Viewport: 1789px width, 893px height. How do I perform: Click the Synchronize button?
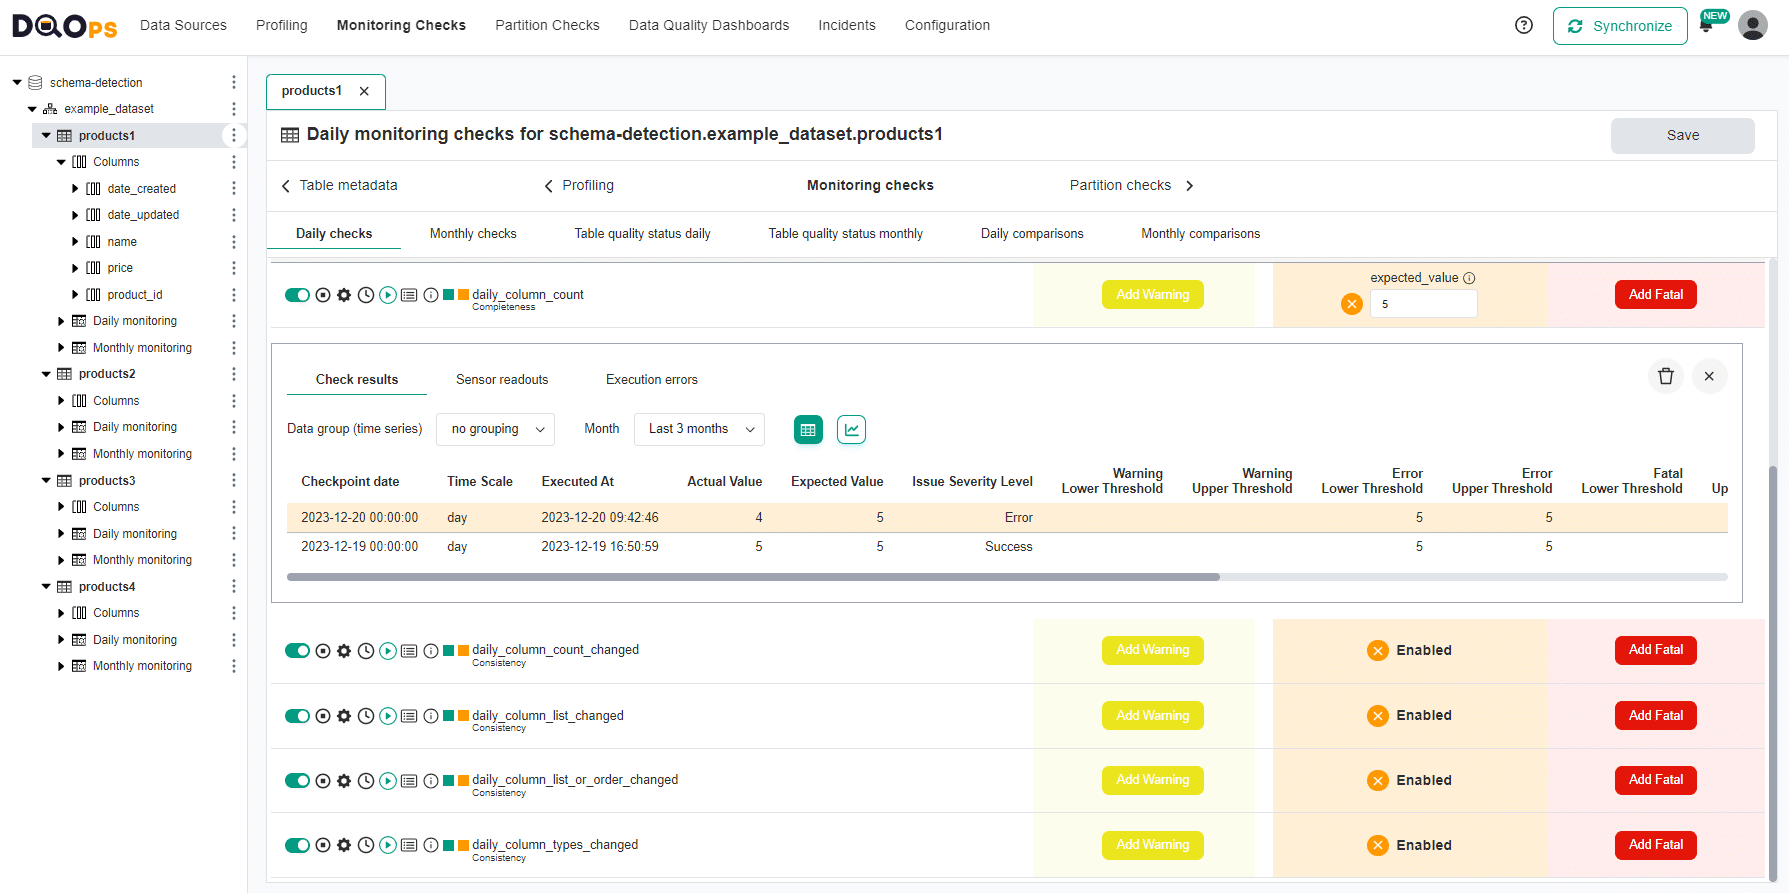tap(1619, 26)
